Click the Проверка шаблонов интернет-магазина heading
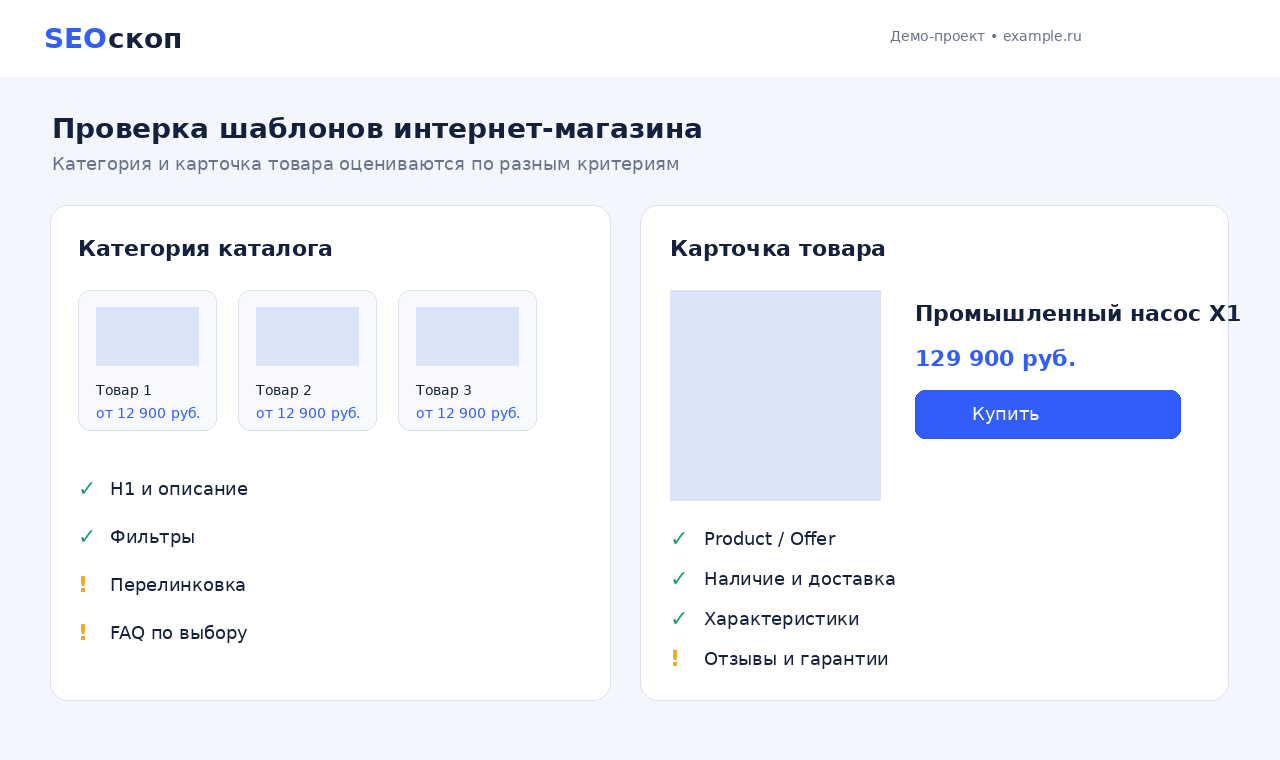 coord(377,129)
